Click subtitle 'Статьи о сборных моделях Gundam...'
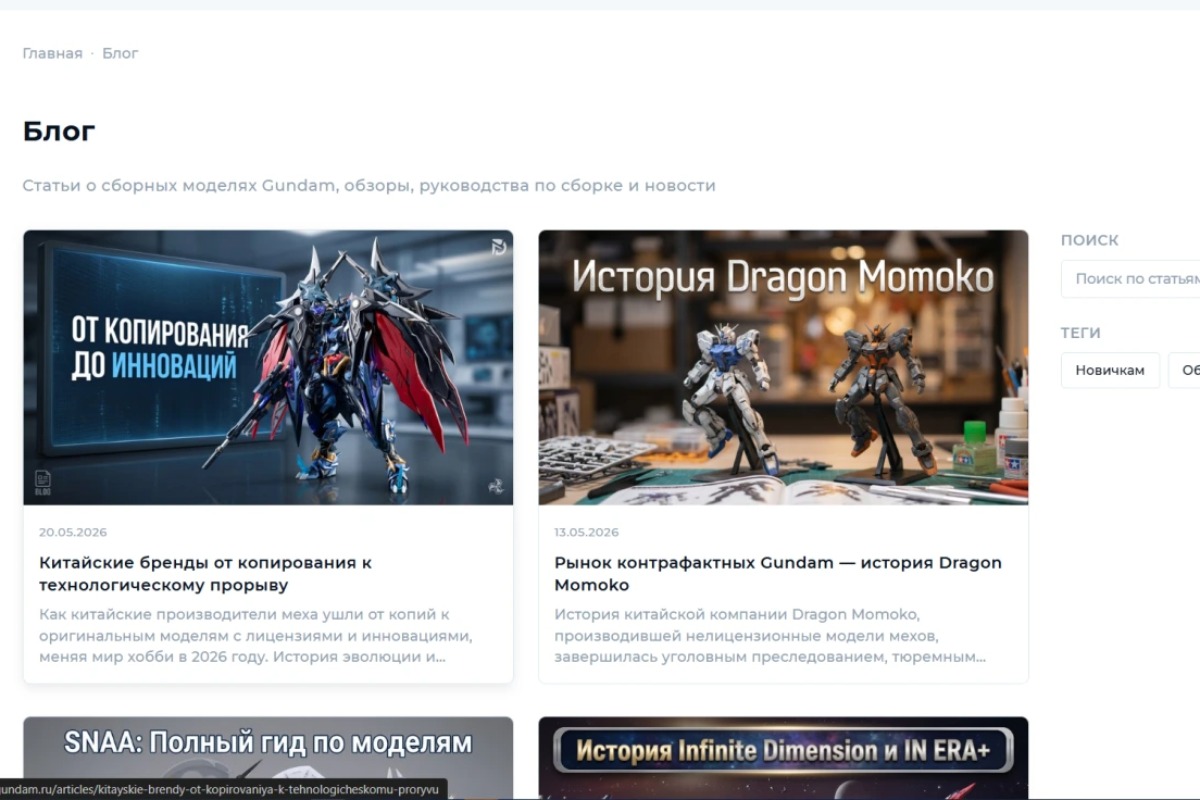The image size is (1200, 800). click(x=369, y=186)
